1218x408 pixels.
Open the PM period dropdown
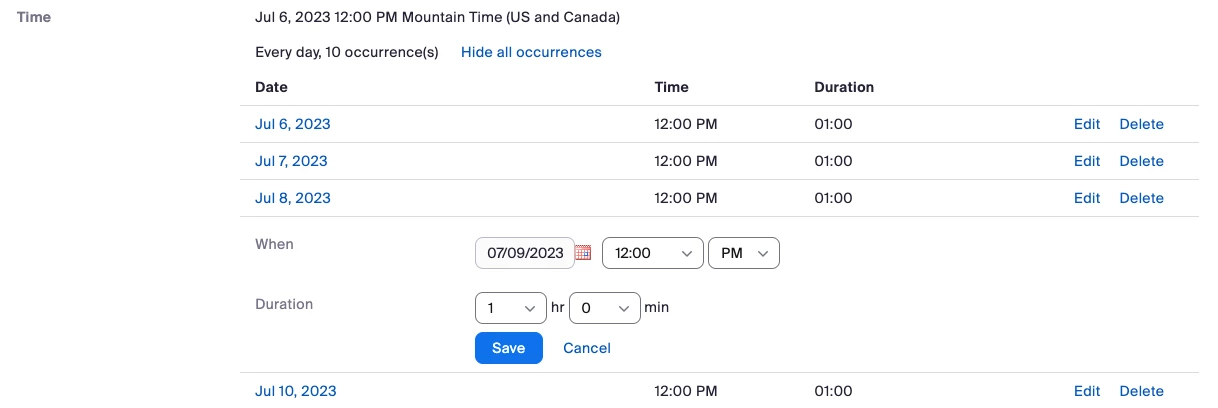point(743,253)
